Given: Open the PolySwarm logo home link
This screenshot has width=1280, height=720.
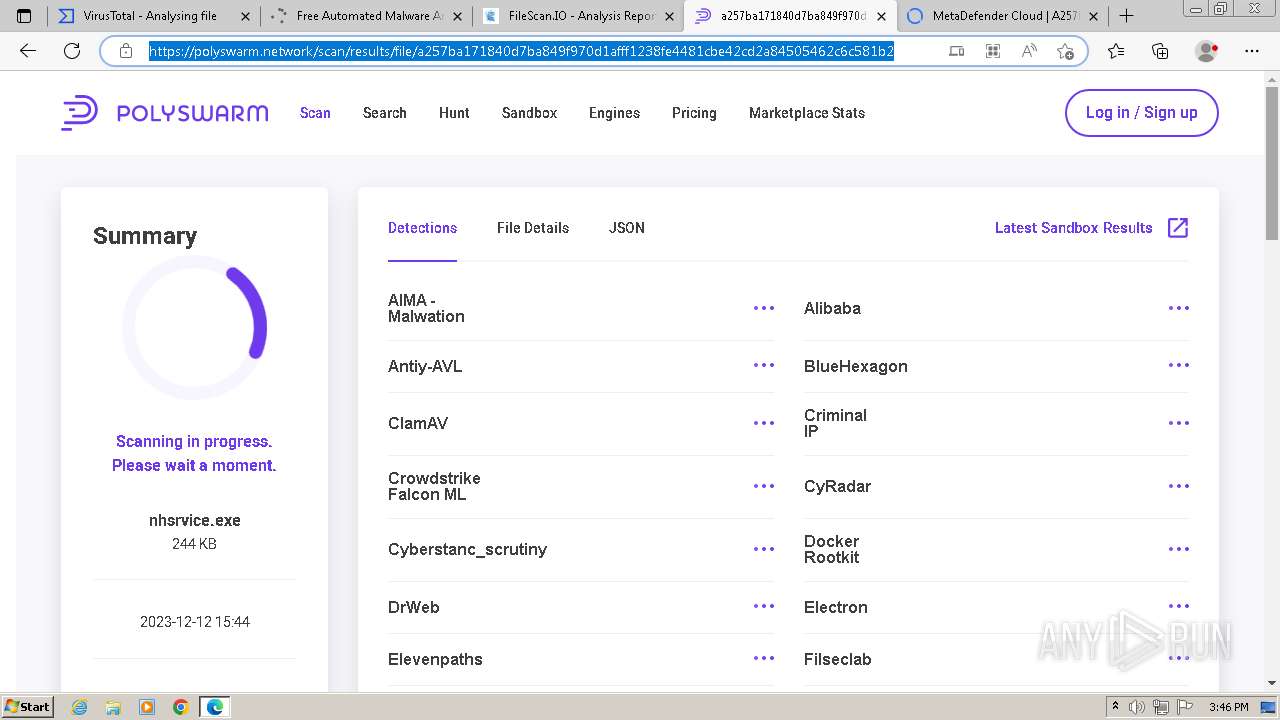Looking at the screenshot, I should click(x=165, y=113).
